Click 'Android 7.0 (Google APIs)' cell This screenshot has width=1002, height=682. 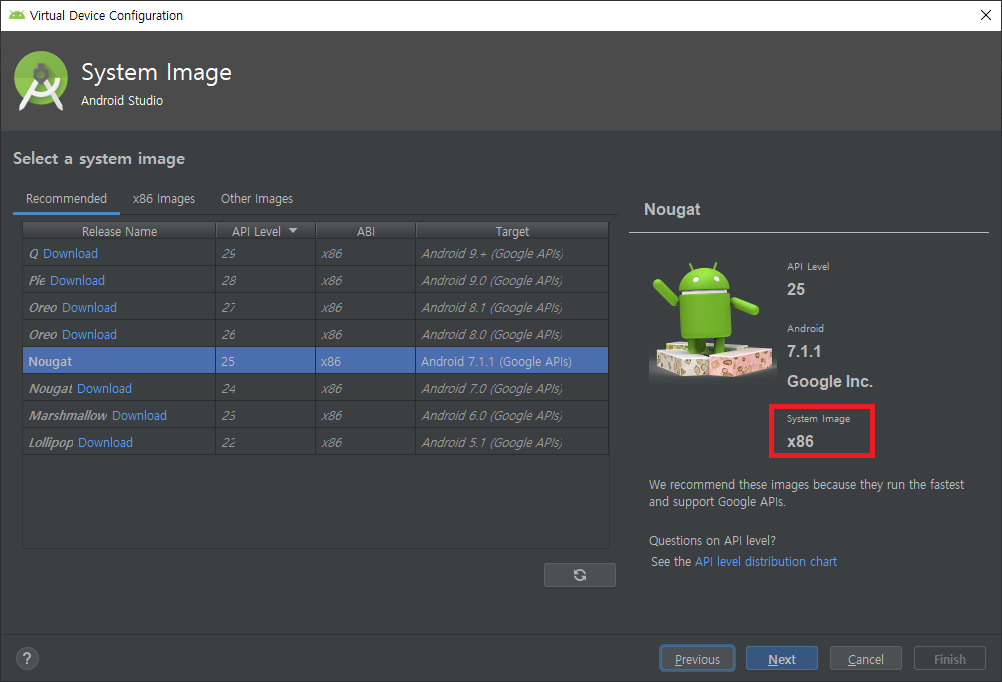pos(512,389)
